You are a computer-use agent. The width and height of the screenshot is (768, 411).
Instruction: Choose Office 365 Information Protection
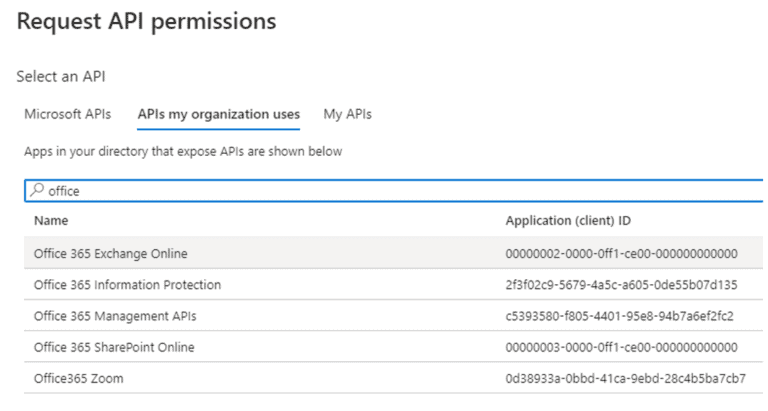pos(394,285)
